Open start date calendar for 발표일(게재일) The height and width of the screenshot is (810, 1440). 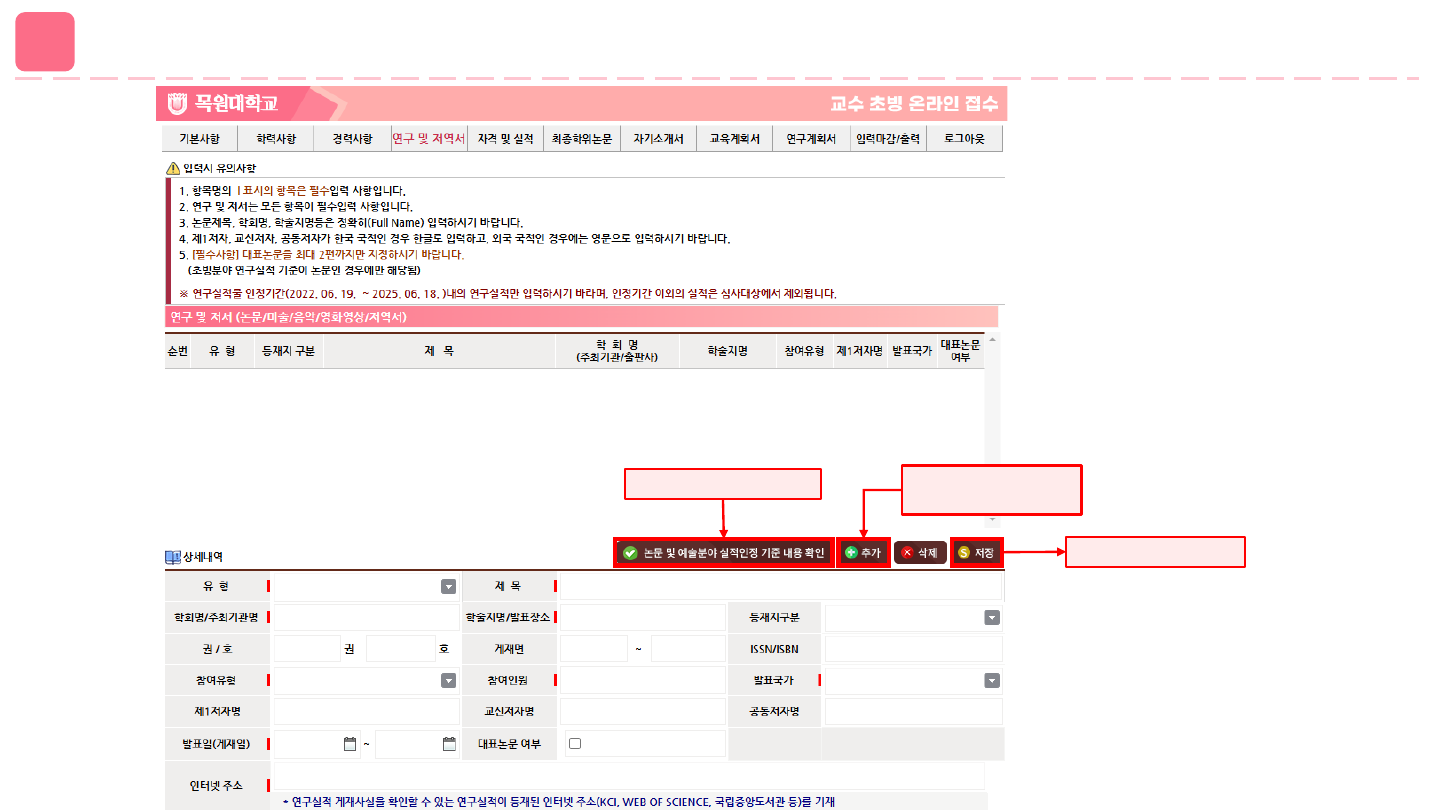point(350,744)
